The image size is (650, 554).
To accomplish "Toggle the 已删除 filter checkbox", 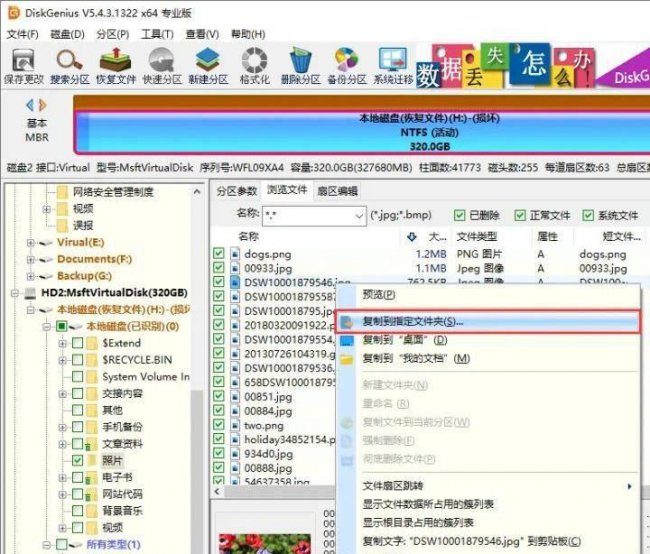I will pos(459,215).
